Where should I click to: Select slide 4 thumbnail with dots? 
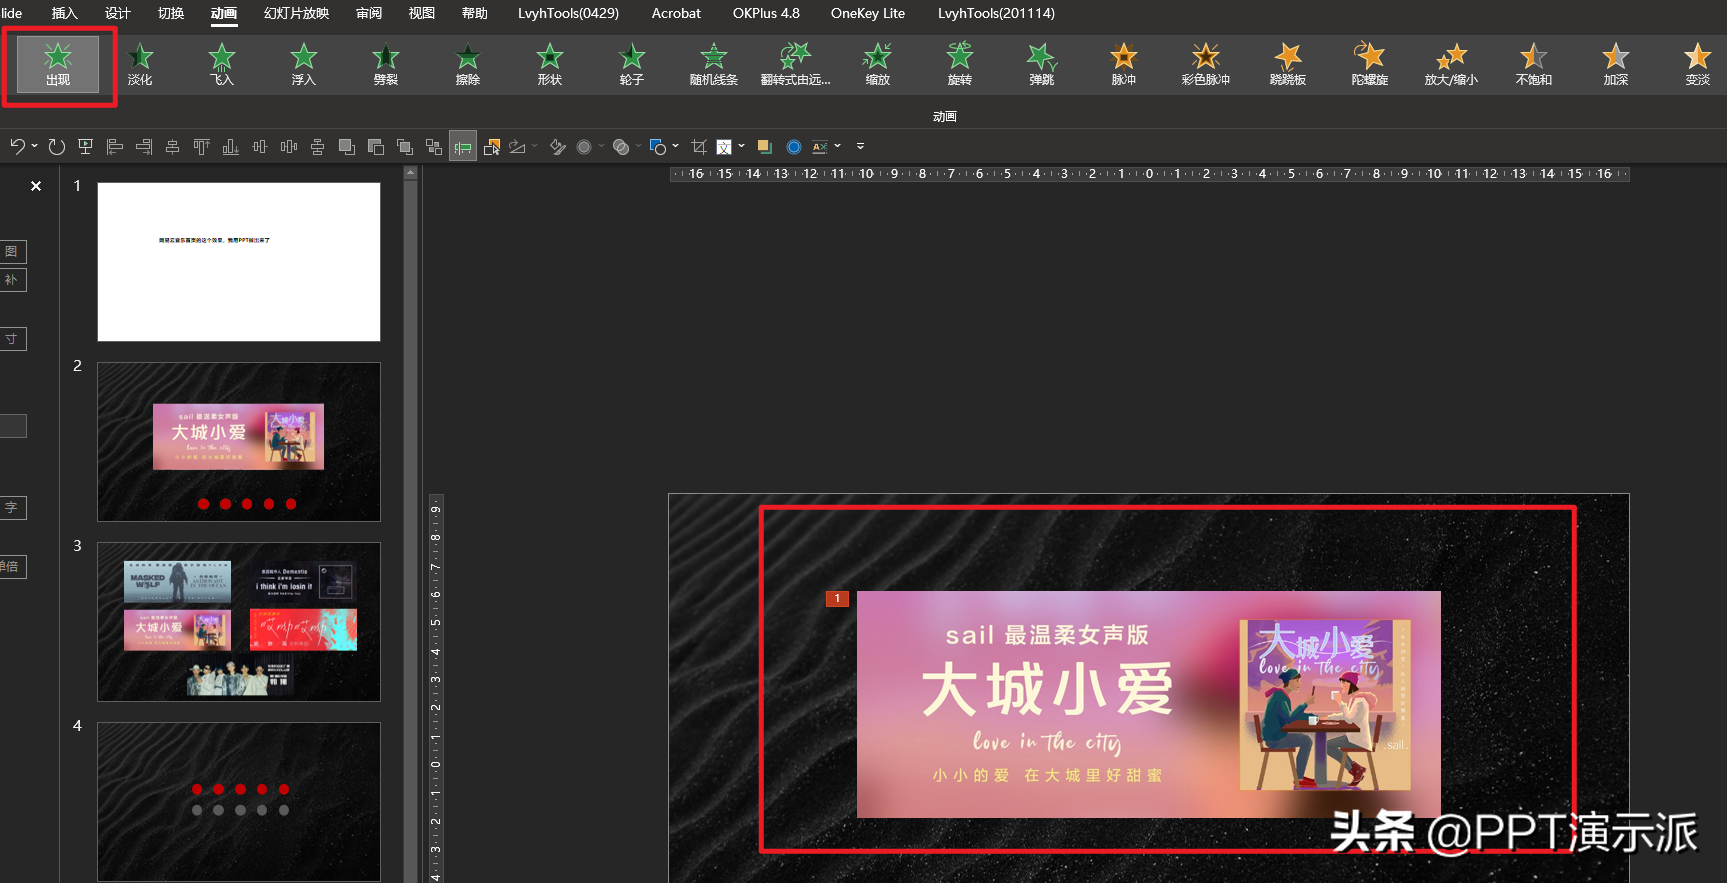pos(239,802)
